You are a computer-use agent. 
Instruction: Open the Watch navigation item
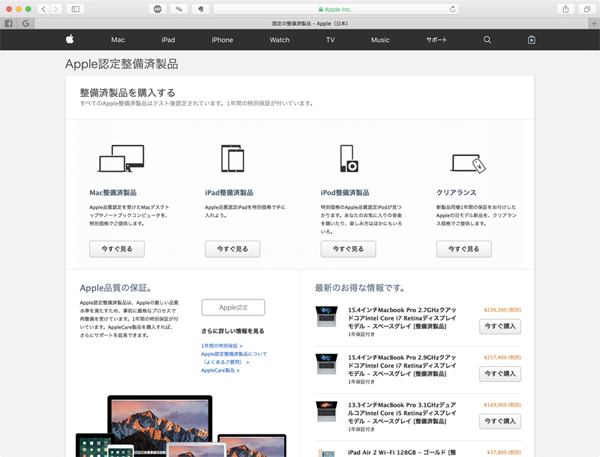click(x=280, y=40)
